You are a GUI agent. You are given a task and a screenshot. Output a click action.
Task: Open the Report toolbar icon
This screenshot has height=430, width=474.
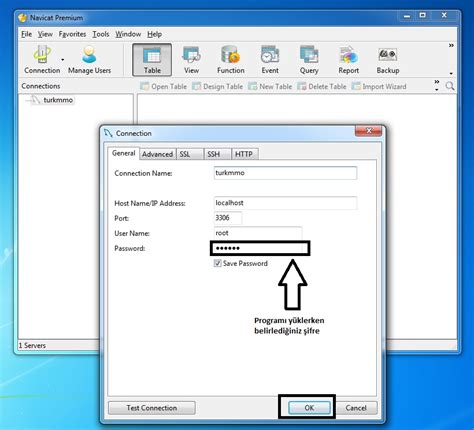click(349, 60)
